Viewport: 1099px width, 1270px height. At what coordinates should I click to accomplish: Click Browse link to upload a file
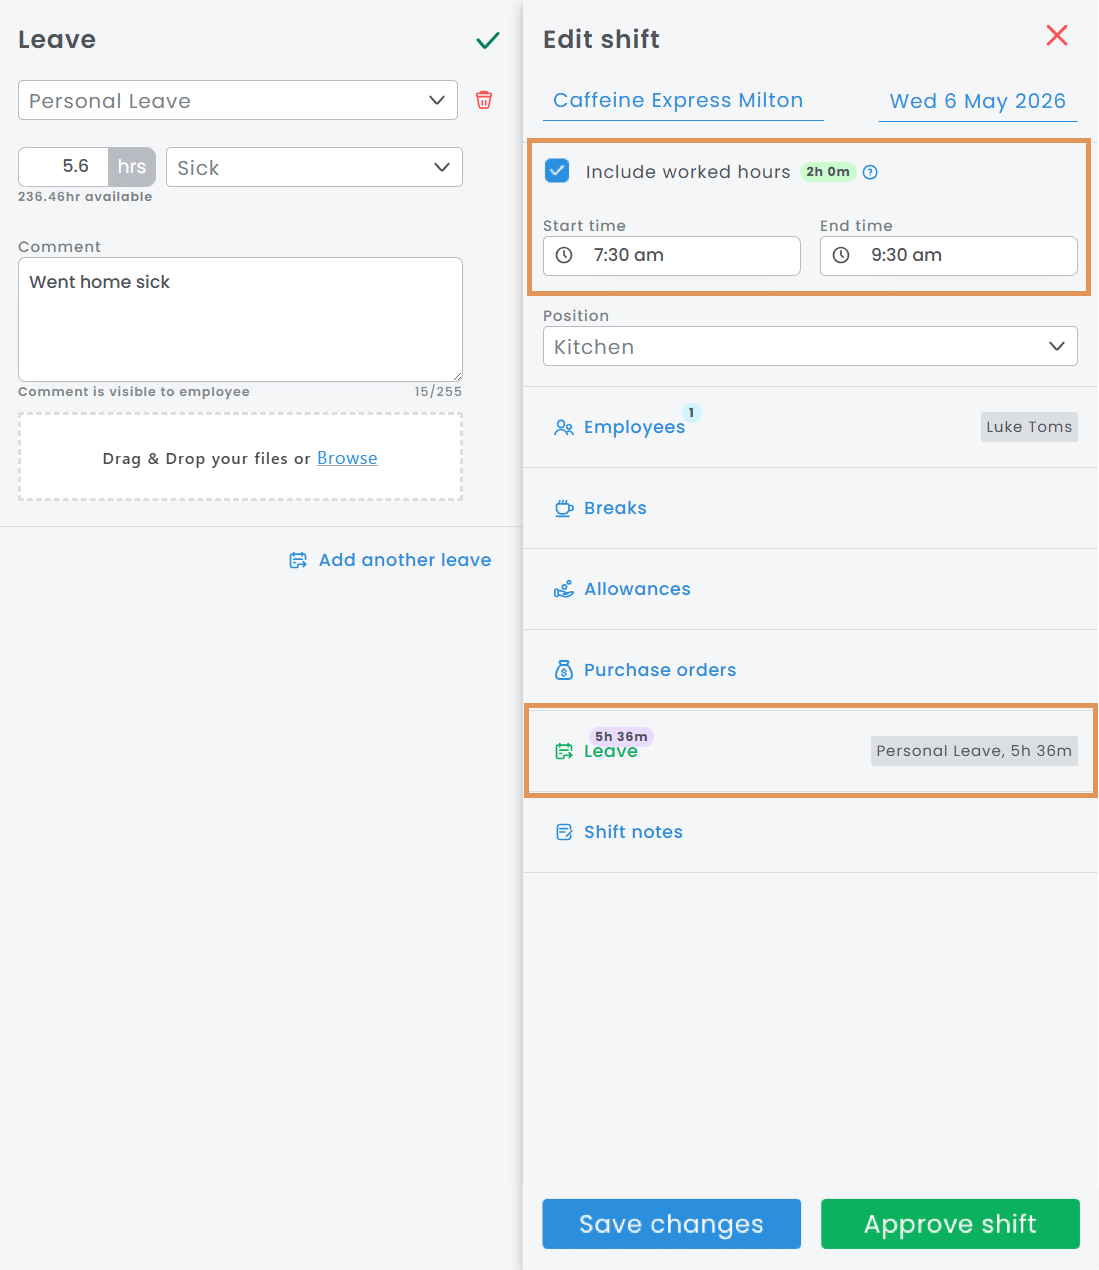[x=347, y=458]
